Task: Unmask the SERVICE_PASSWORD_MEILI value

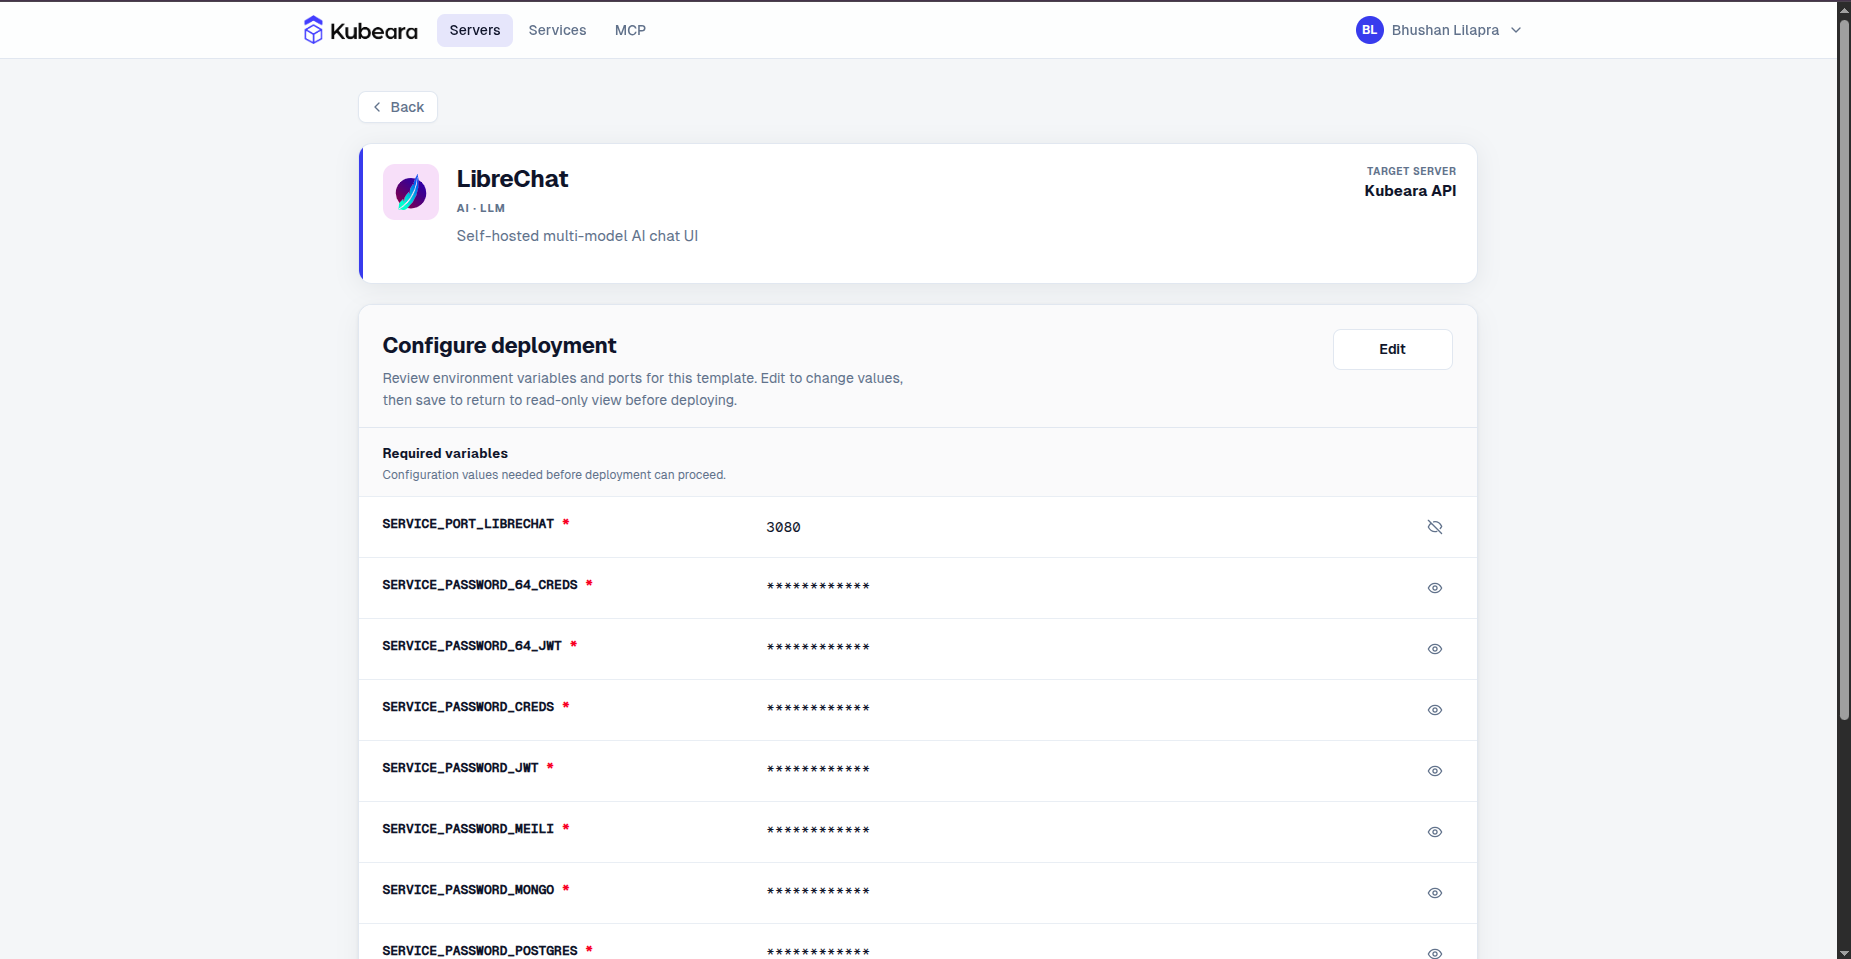Action: [x=1435, y=832]
